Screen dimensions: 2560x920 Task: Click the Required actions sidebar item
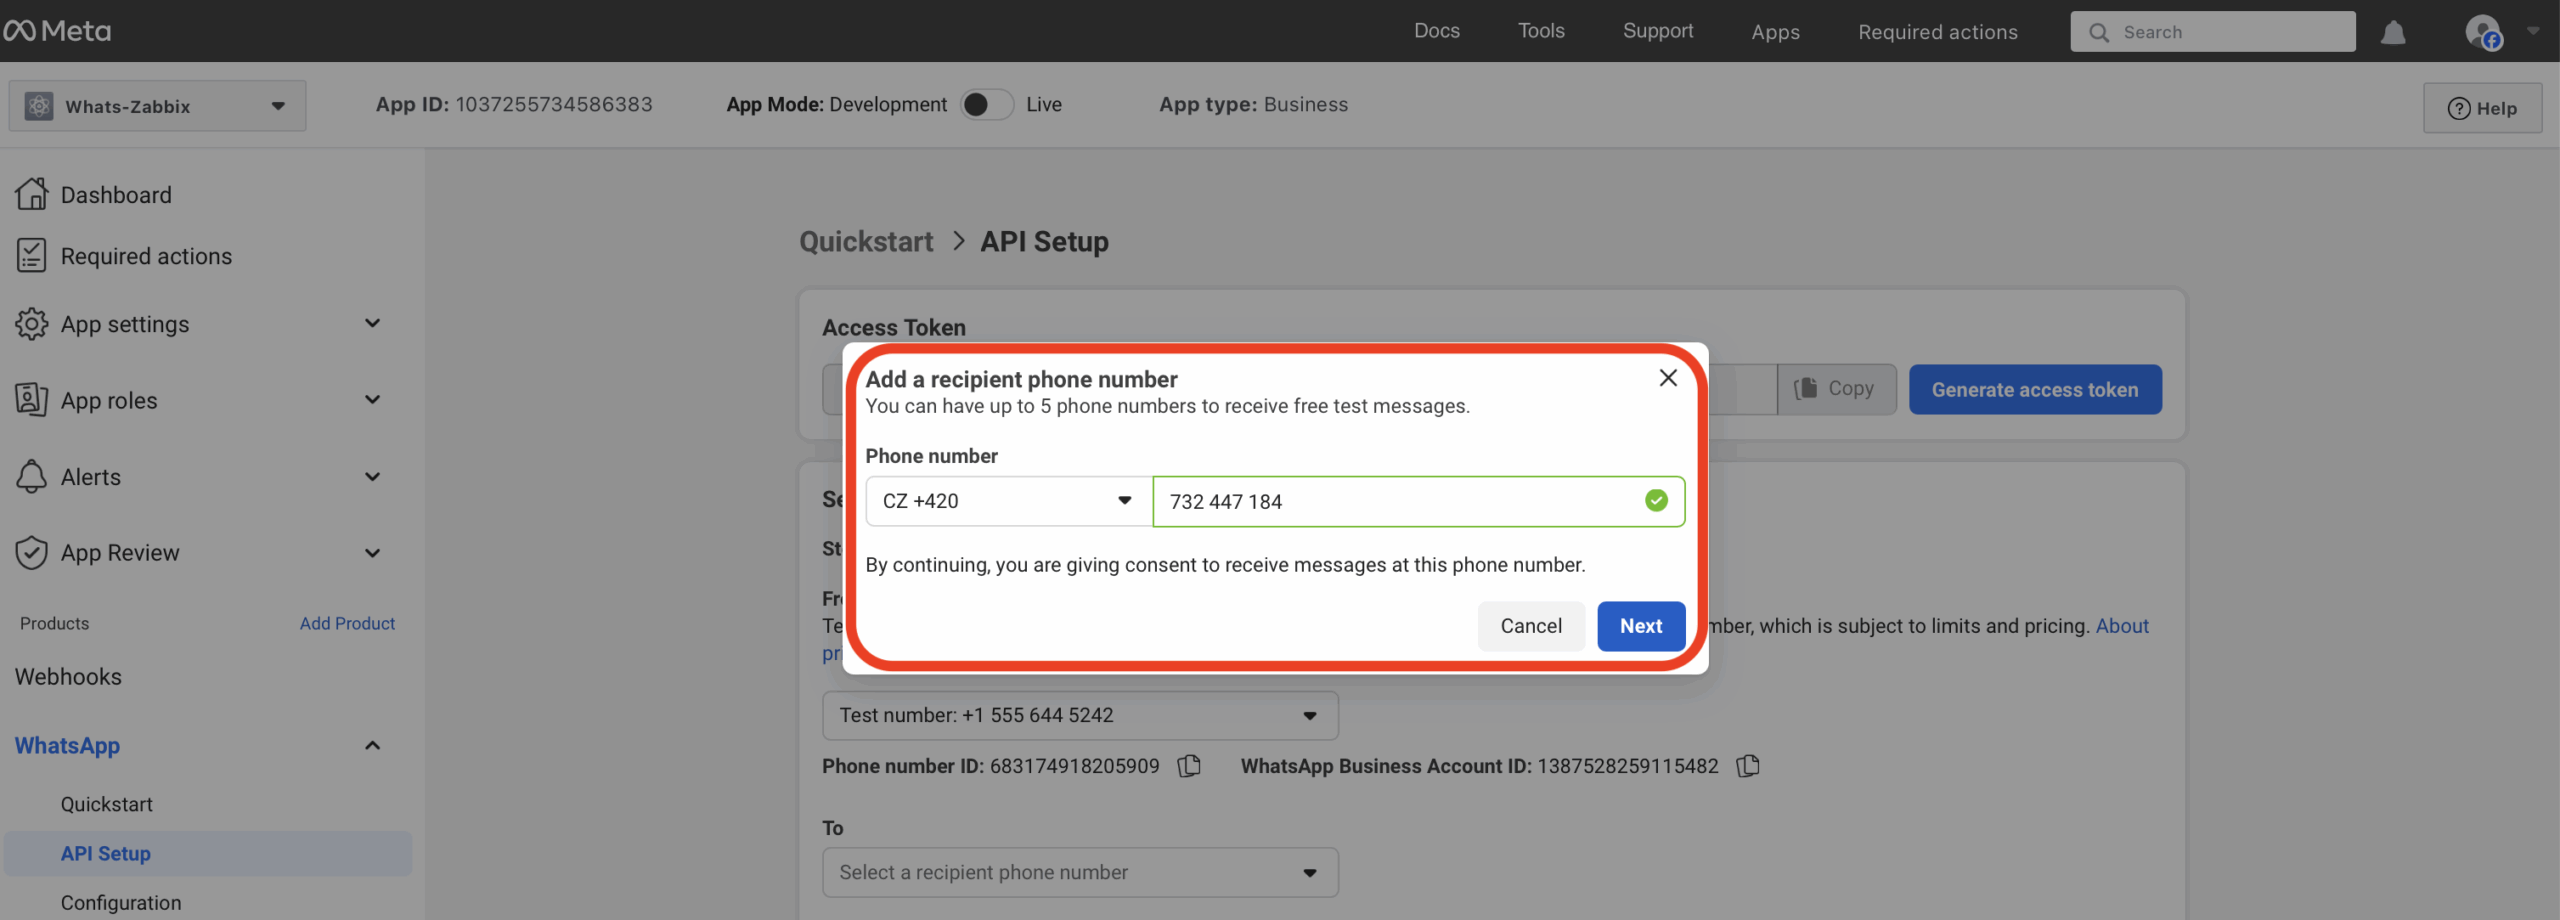(146, 256)
